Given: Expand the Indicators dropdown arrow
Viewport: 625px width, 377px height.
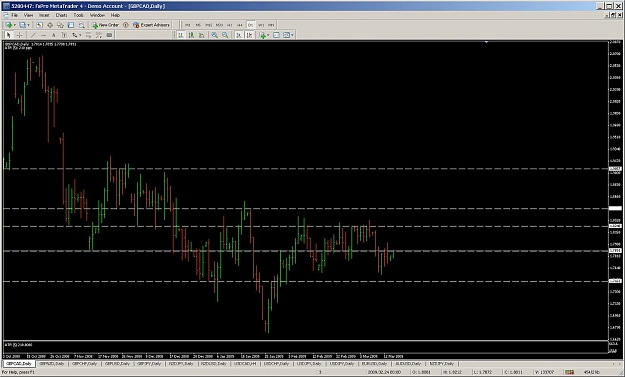Looking at the screenshot, I should pos(269,35).
